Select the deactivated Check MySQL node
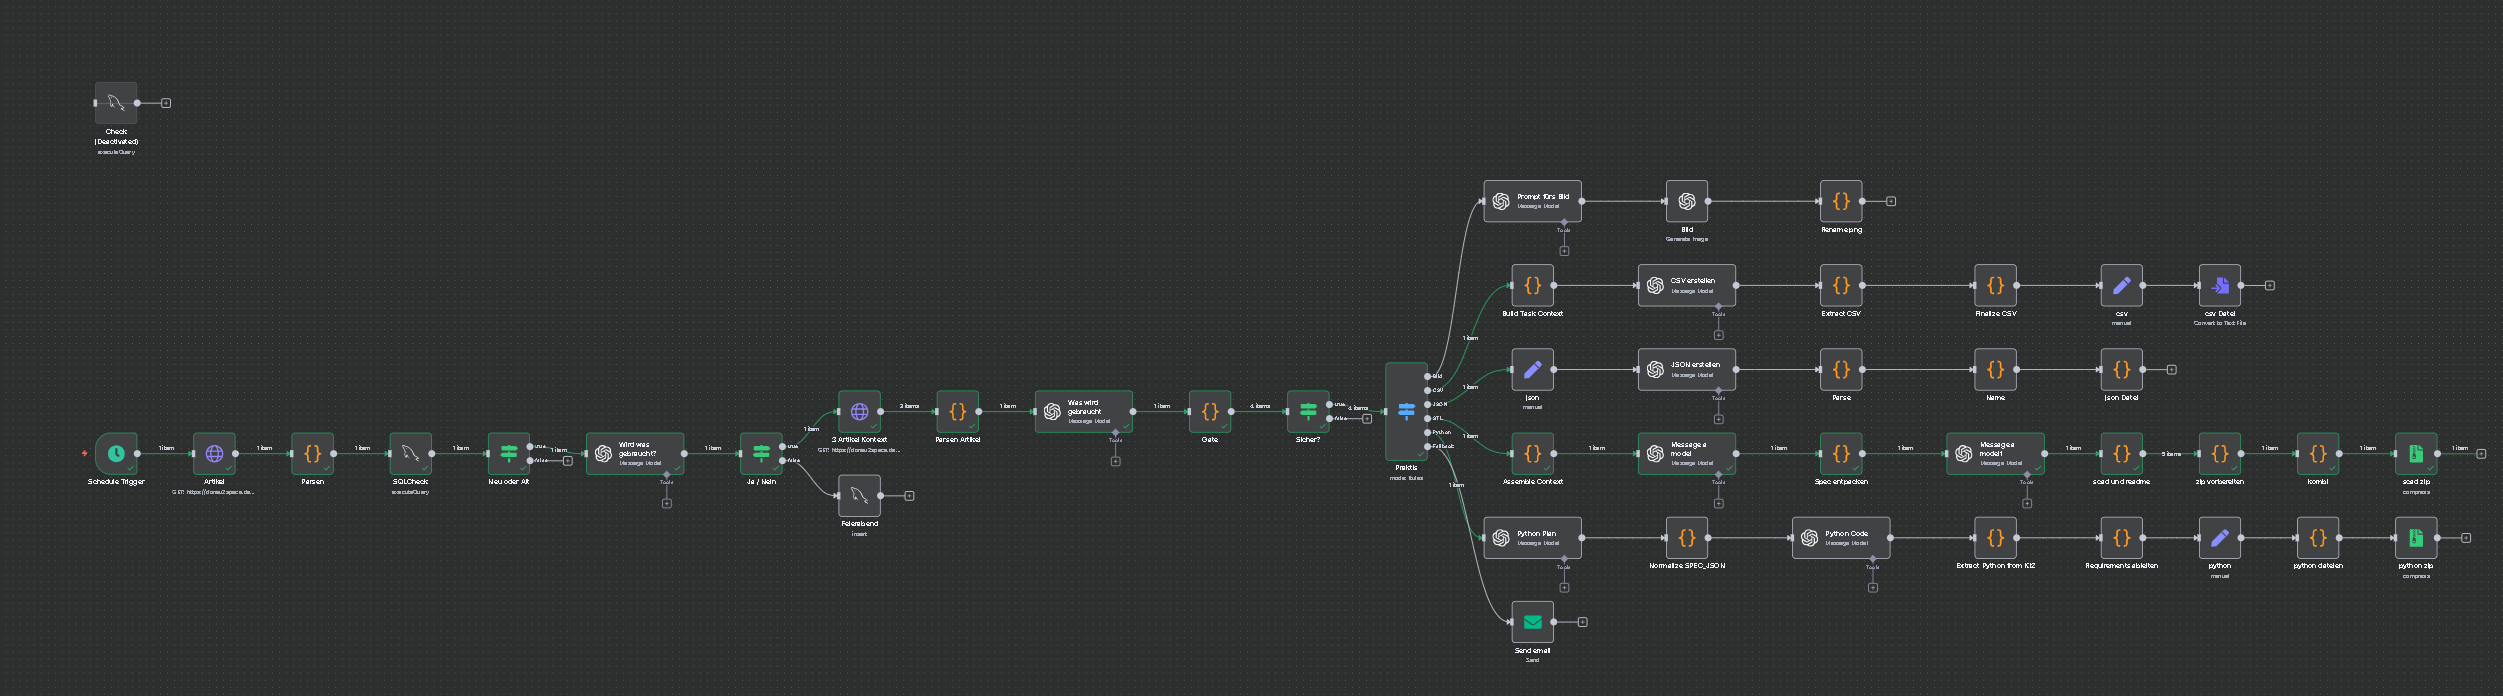Viewport: 2503px width, 696px height. (x=116, y=103)
